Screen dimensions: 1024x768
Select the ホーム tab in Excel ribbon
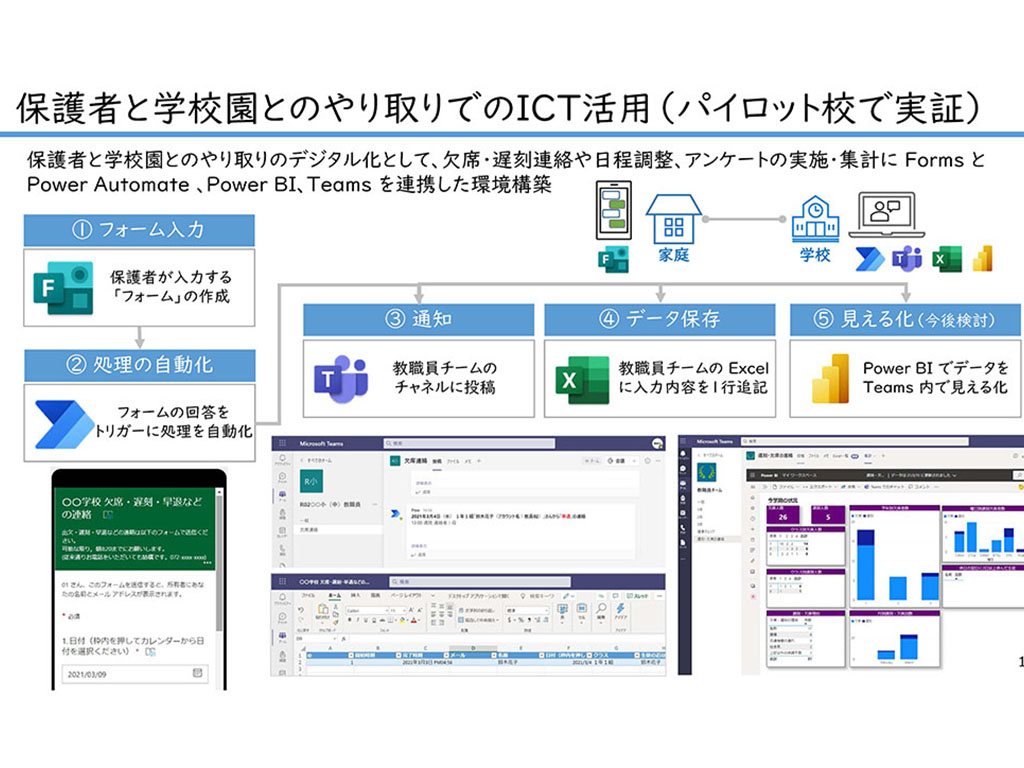point(334,596)
